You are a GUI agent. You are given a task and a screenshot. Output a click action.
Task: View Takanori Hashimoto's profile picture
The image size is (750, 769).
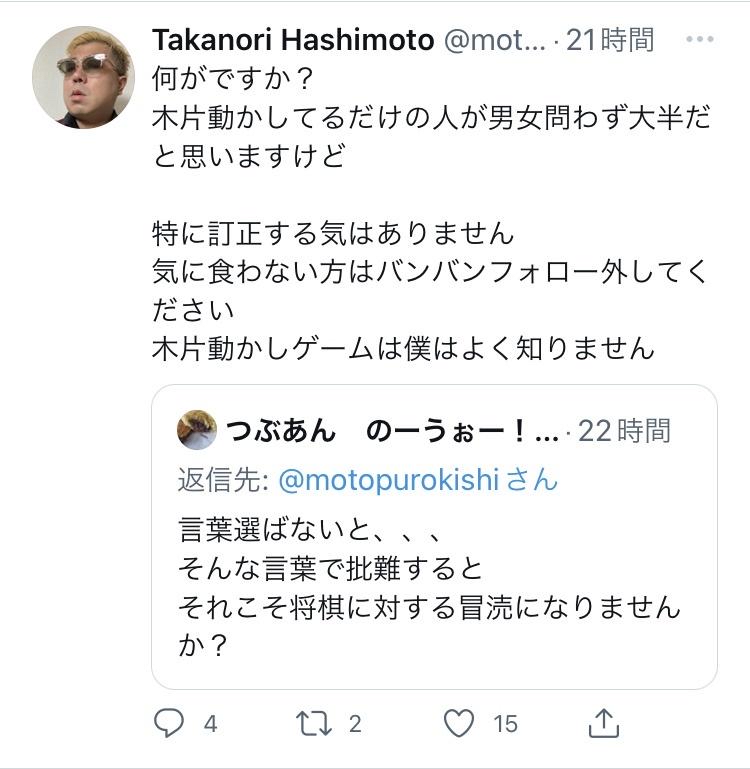tap(83, 77)
